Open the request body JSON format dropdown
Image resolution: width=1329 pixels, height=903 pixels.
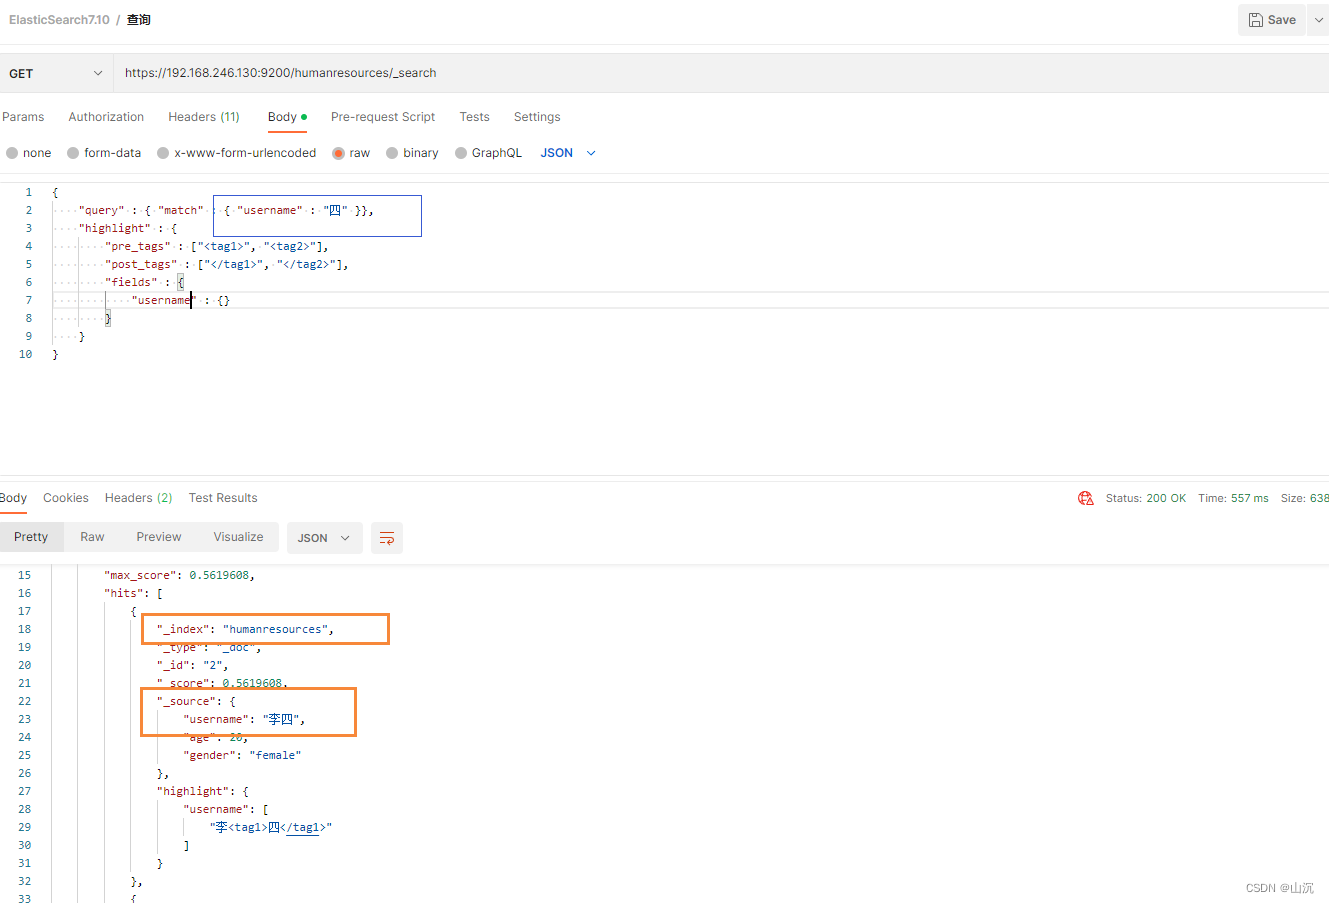point(568,153)
